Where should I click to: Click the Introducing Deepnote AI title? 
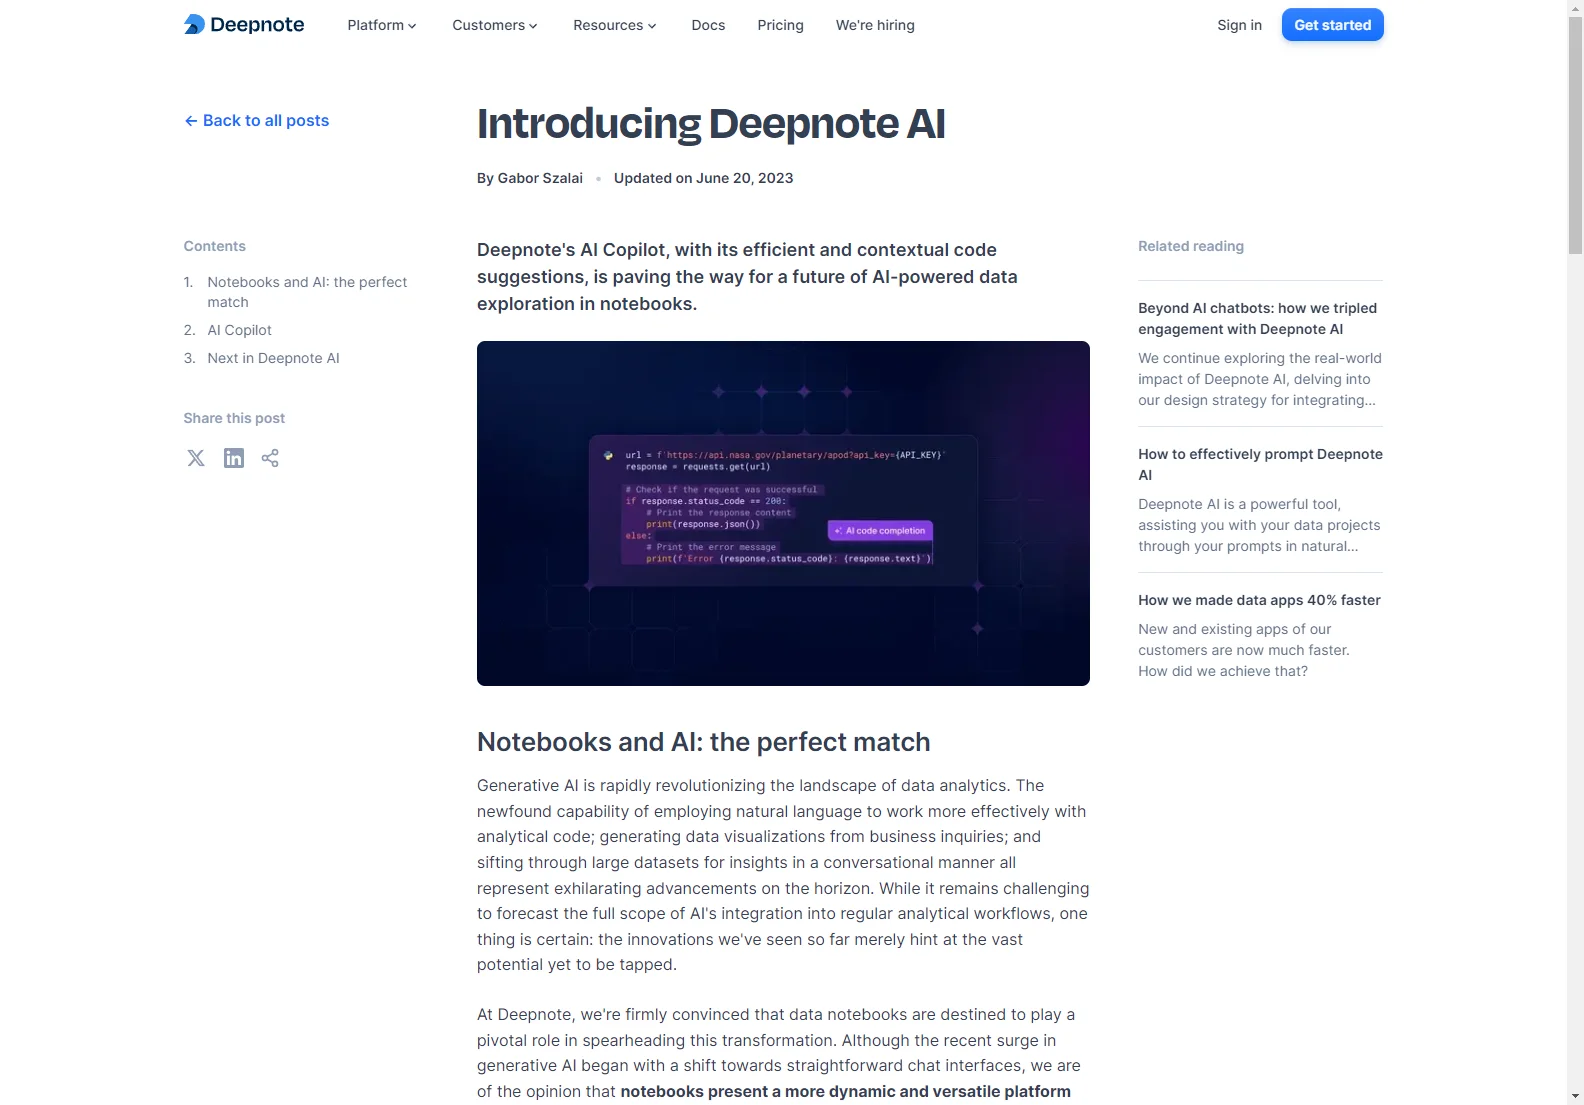pyautogui.click(x=711, y=124)
